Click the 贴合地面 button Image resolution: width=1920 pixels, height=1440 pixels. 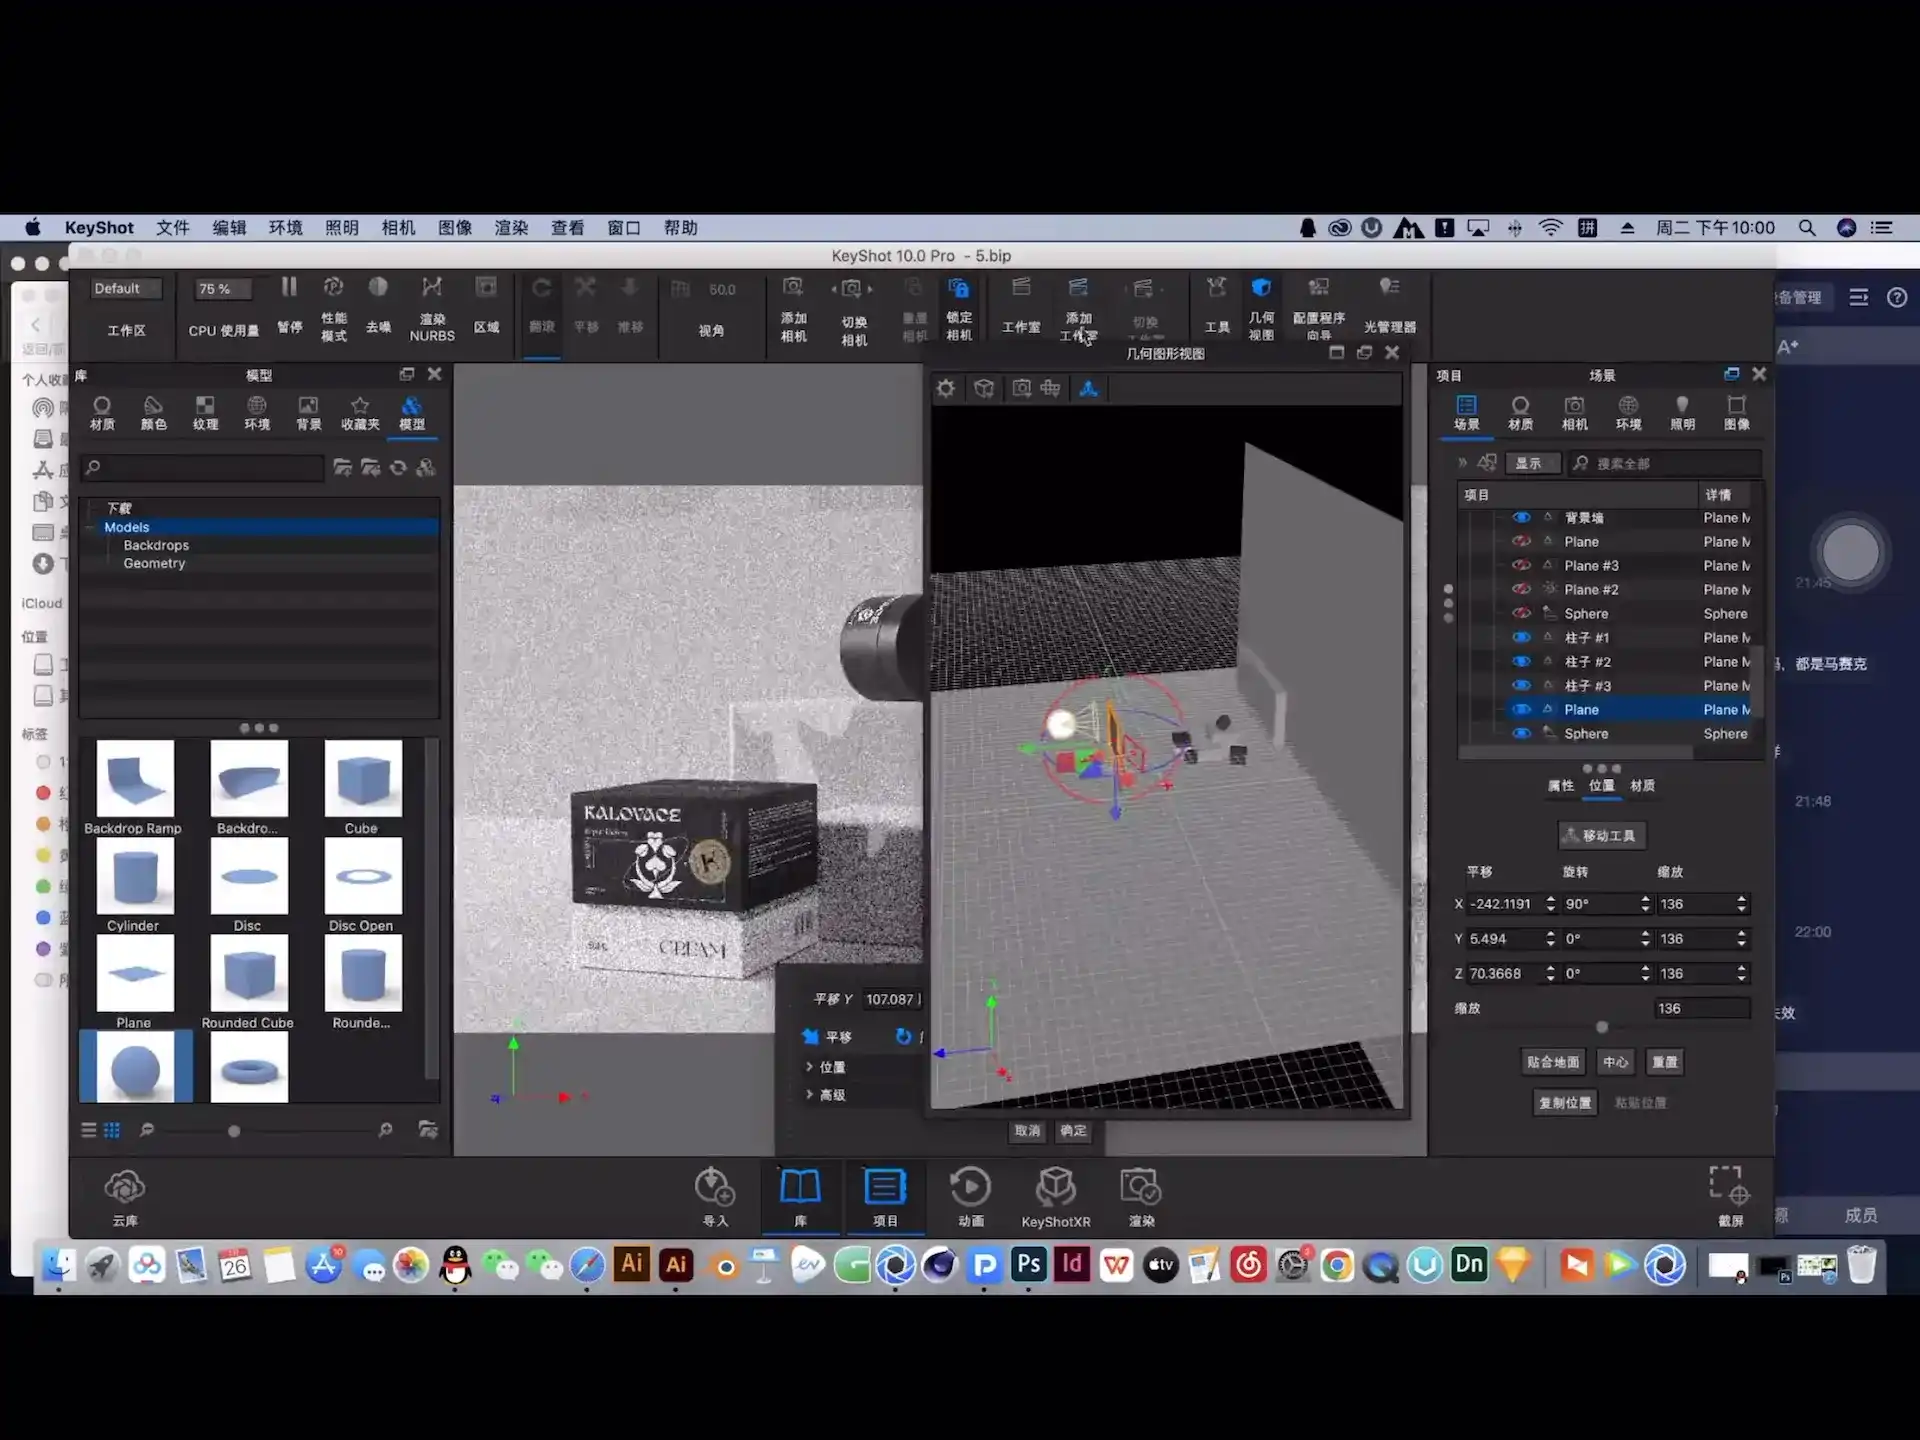point(1552,1062)
